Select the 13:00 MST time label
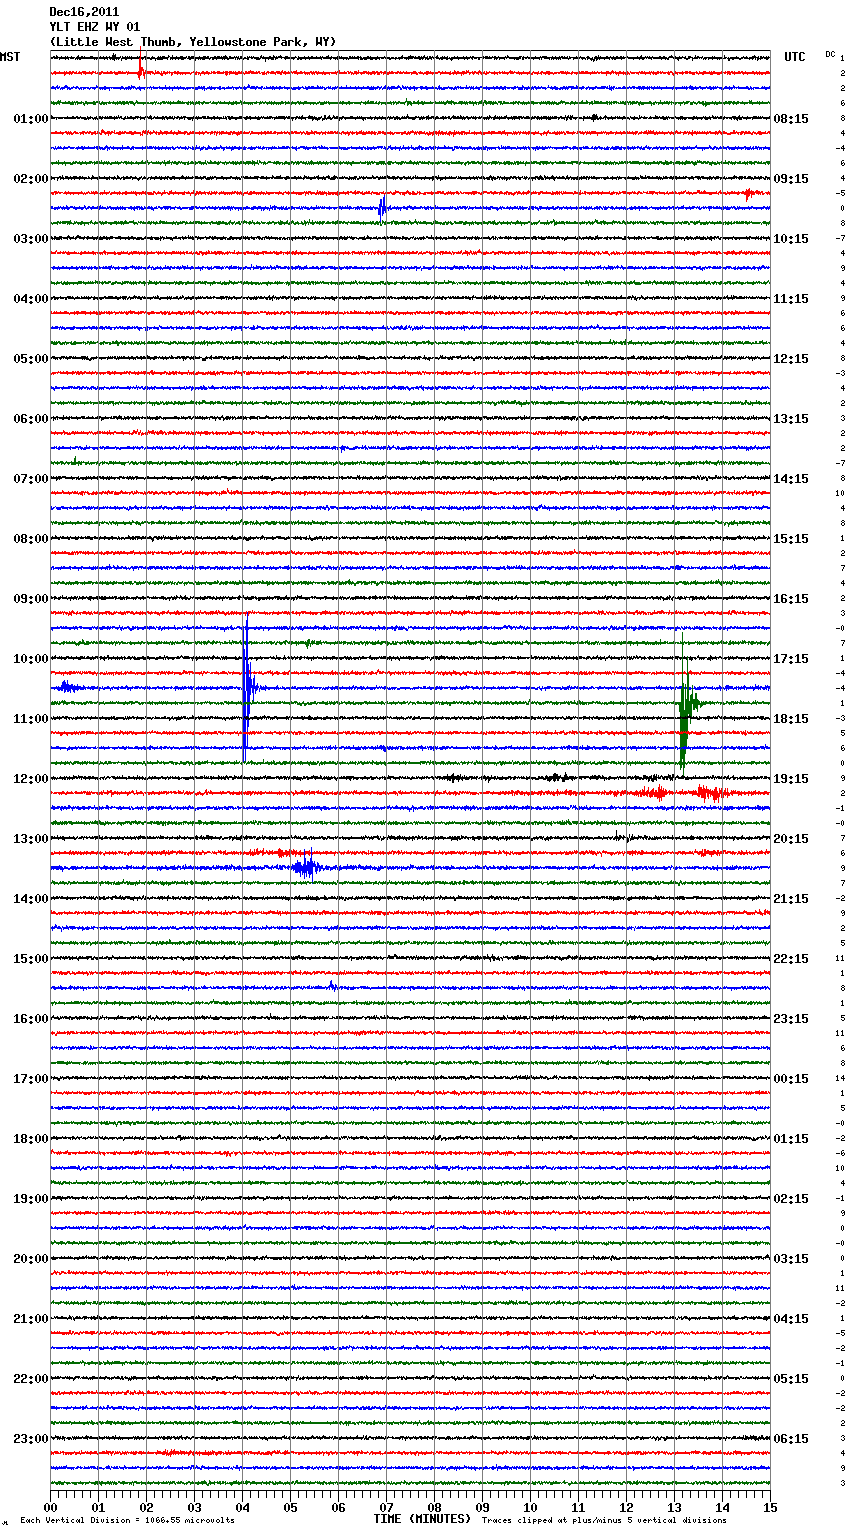850x1534 pixels. [30, 839]
